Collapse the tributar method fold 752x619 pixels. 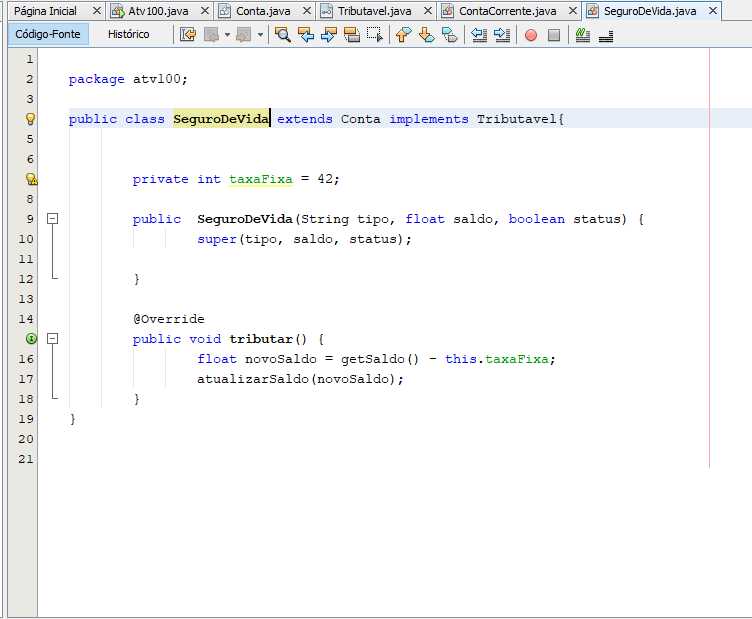[x=52, y=339]
